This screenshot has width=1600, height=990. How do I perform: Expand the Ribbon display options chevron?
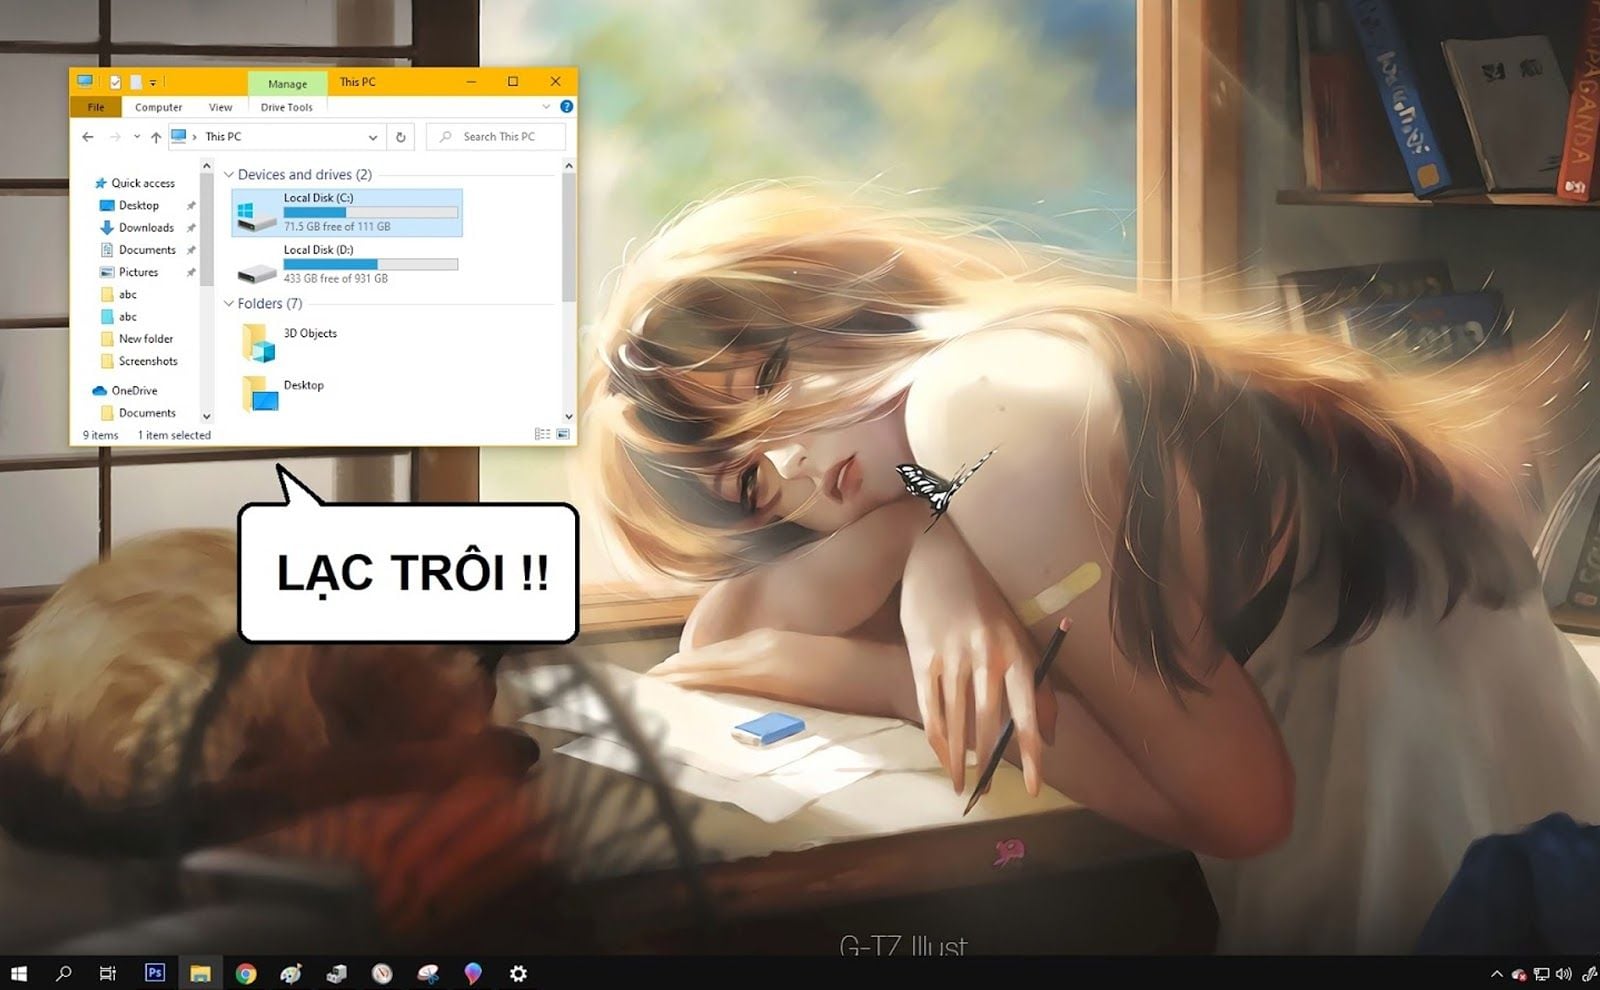[x=547, y=107]
